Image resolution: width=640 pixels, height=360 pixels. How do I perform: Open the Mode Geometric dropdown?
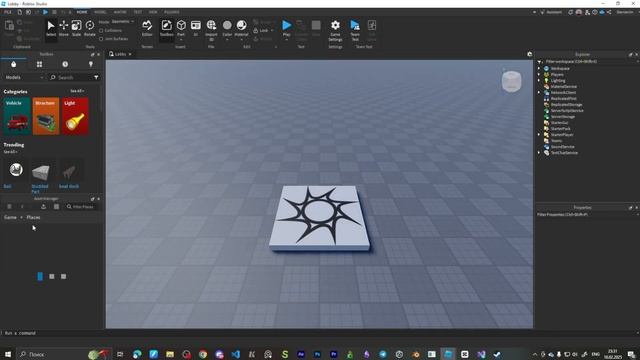point(123,22)
